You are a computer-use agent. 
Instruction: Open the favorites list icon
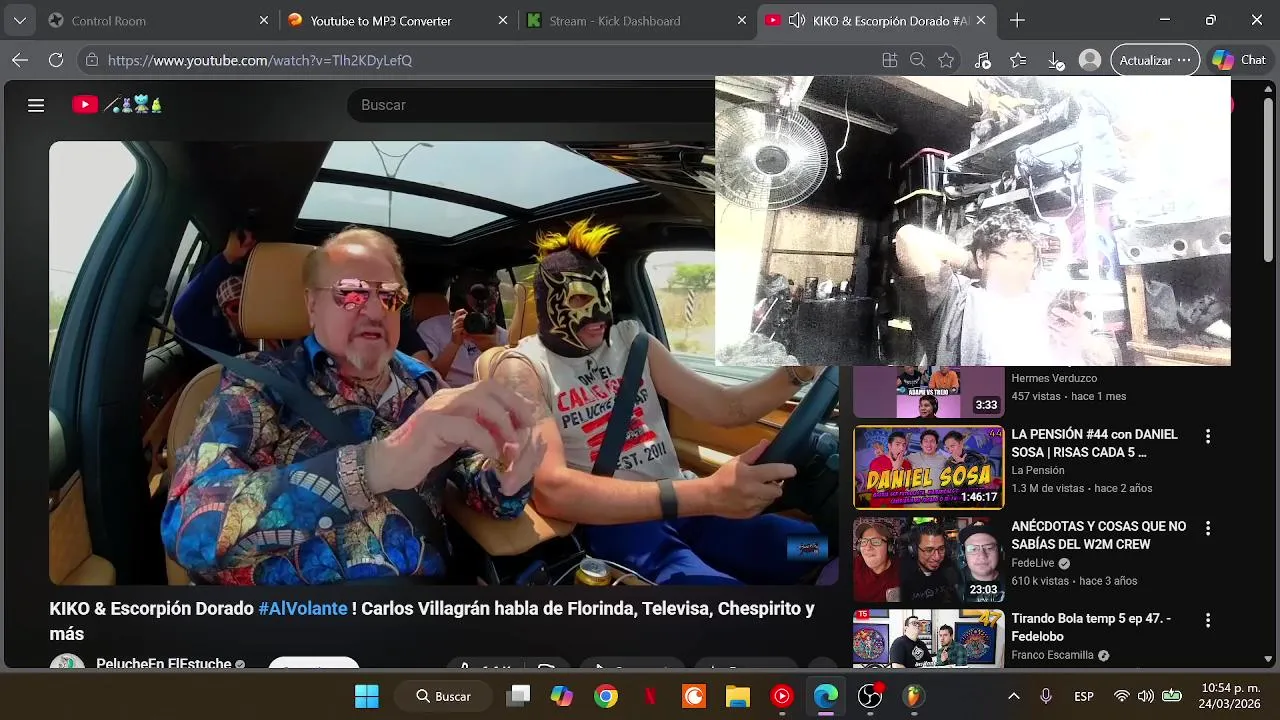pos(1018,60)
